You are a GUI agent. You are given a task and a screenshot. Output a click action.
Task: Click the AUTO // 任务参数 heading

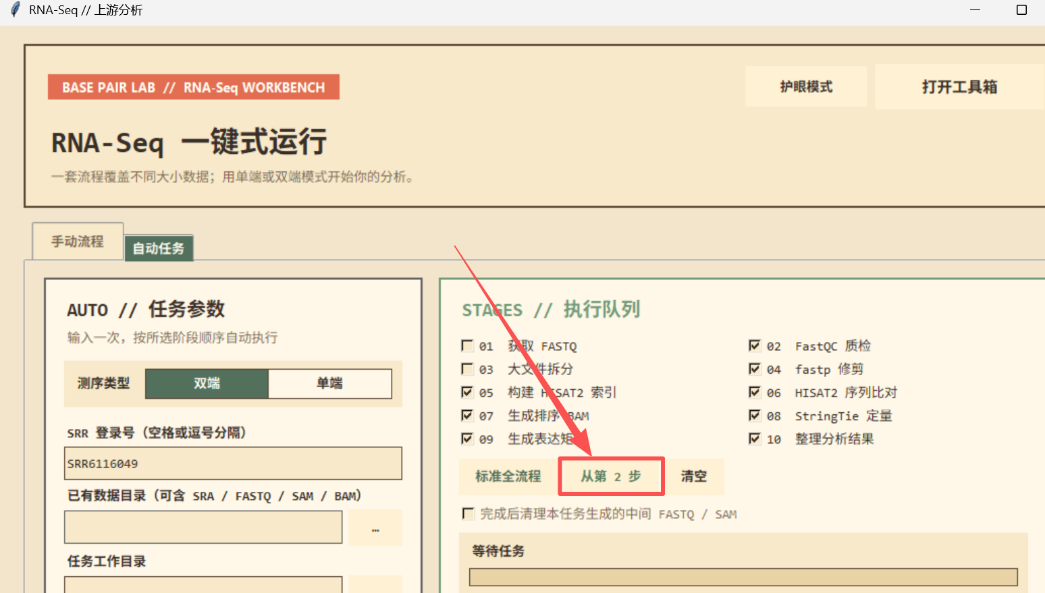146,309
